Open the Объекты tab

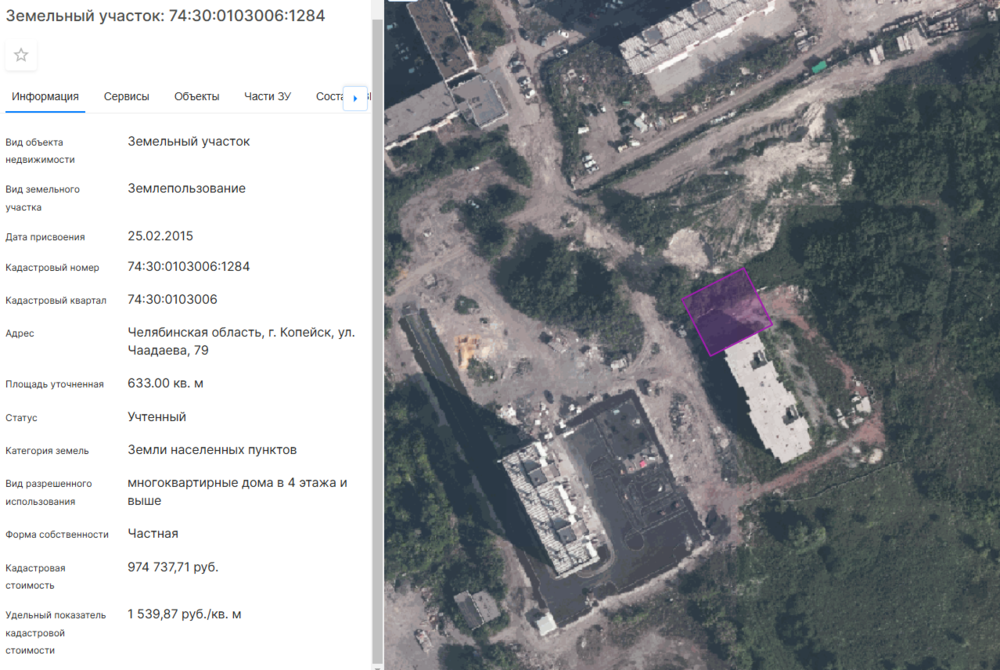[x=196, y=97]
